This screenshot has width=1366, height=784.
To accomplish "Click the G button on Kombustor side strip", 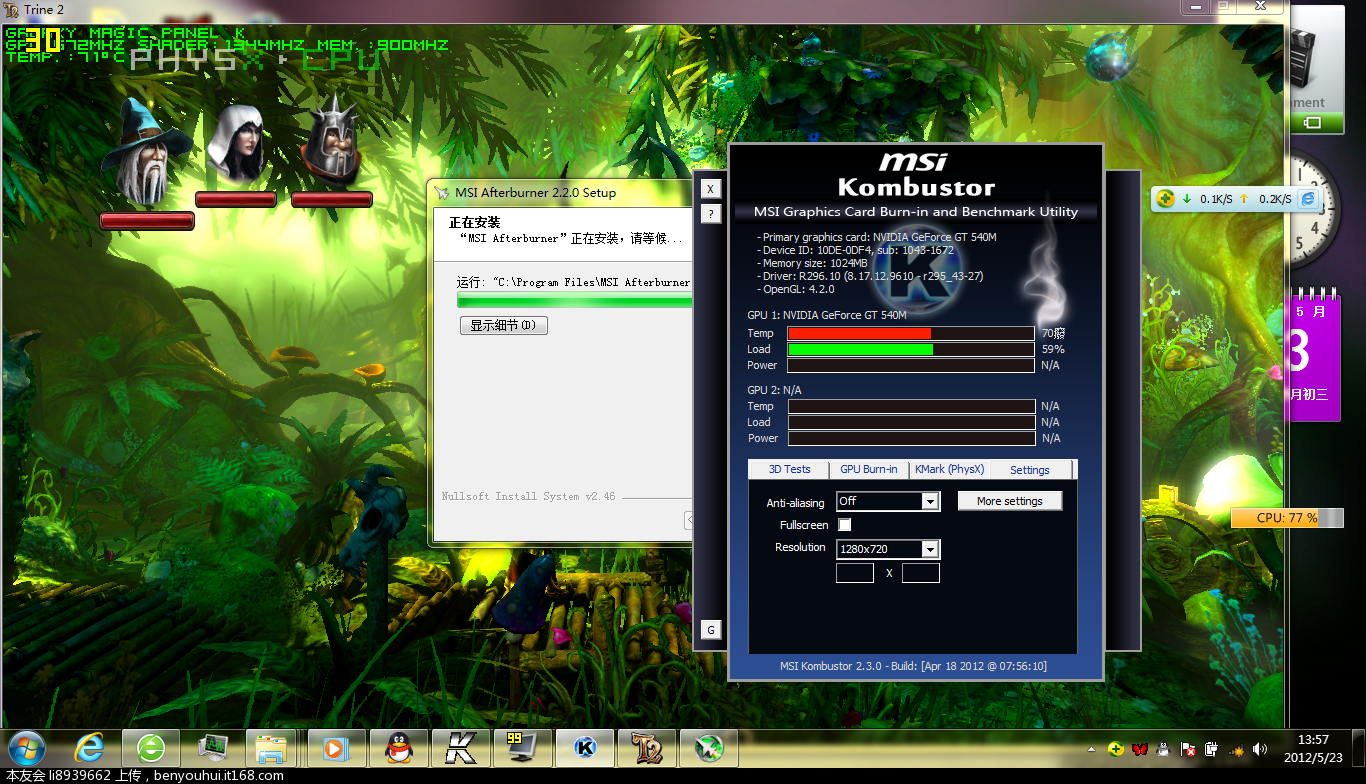I will click(x=710, y=629).
